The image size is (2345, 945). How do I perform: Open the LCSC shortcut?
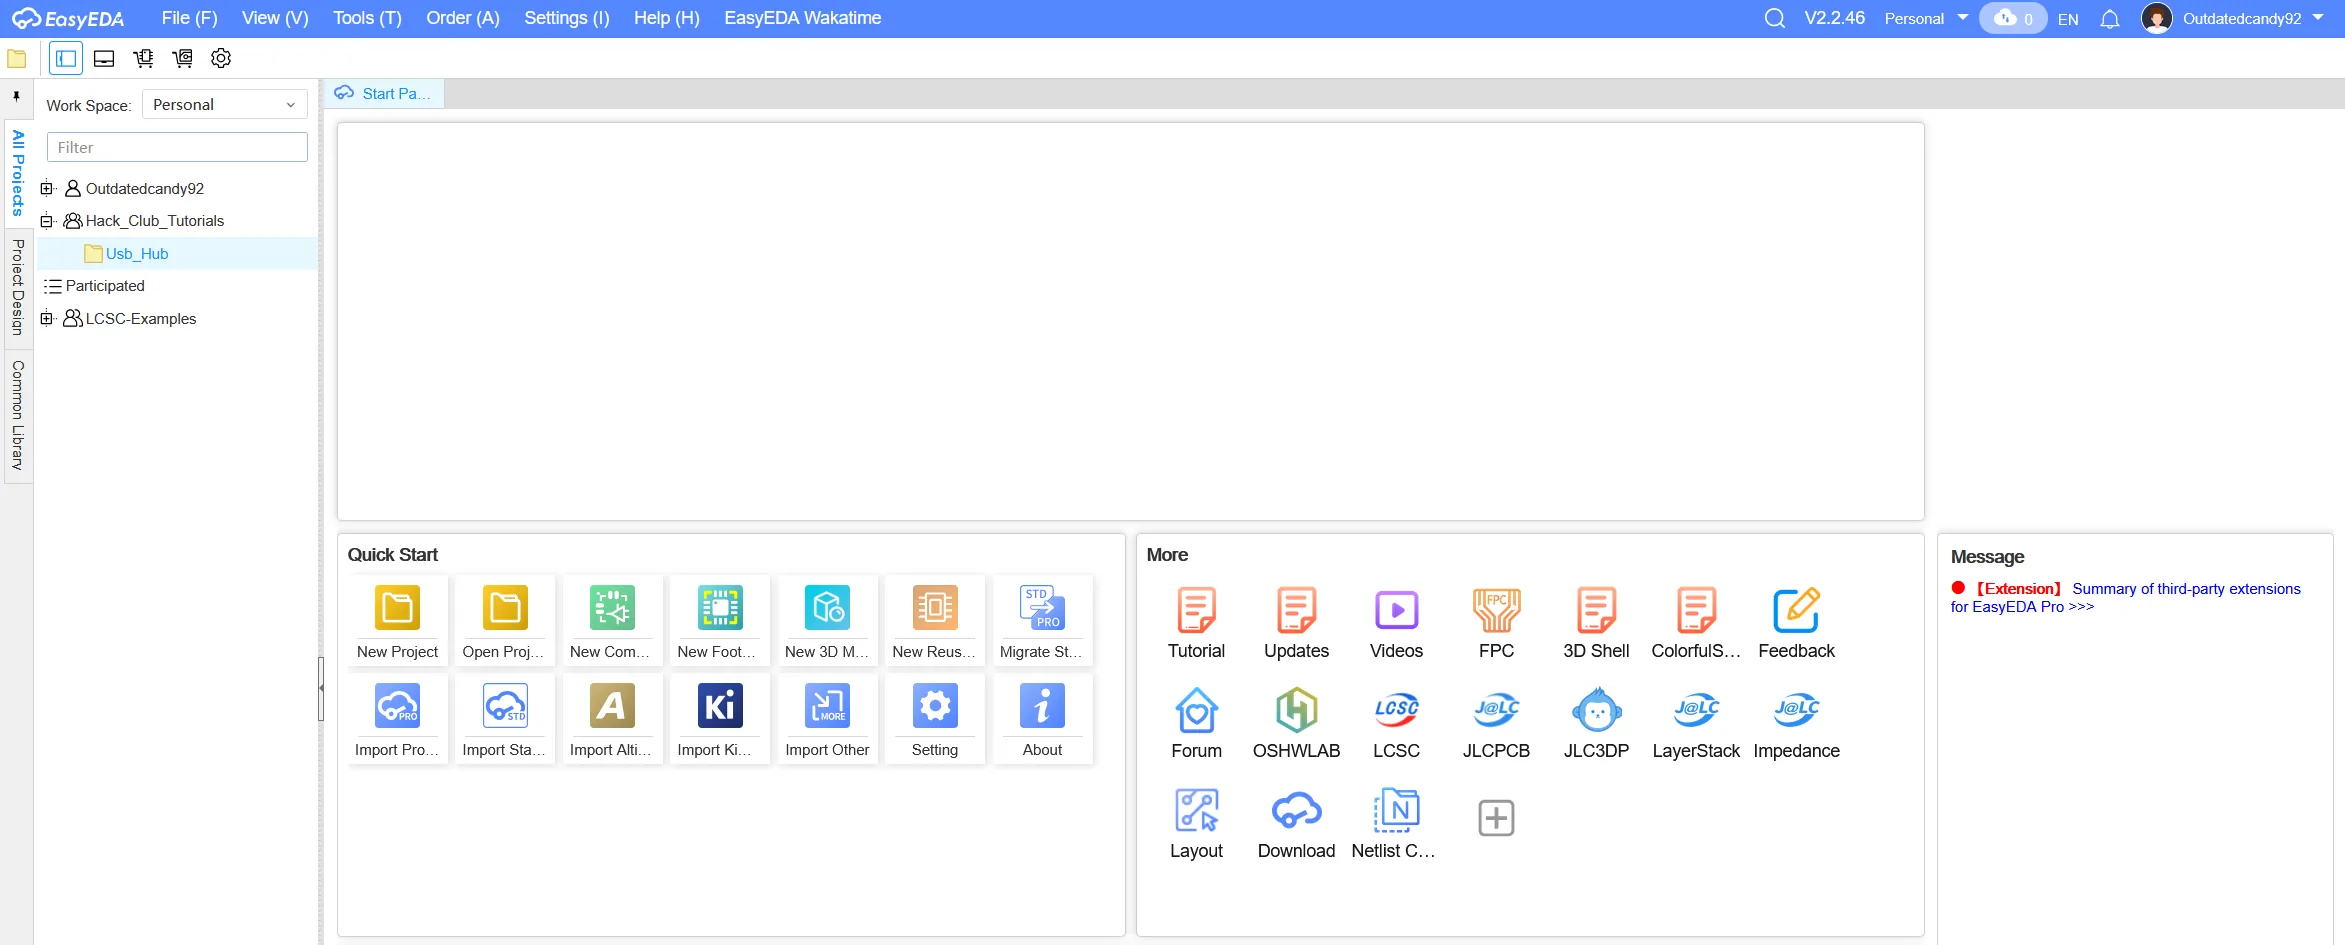point(1396,723)
